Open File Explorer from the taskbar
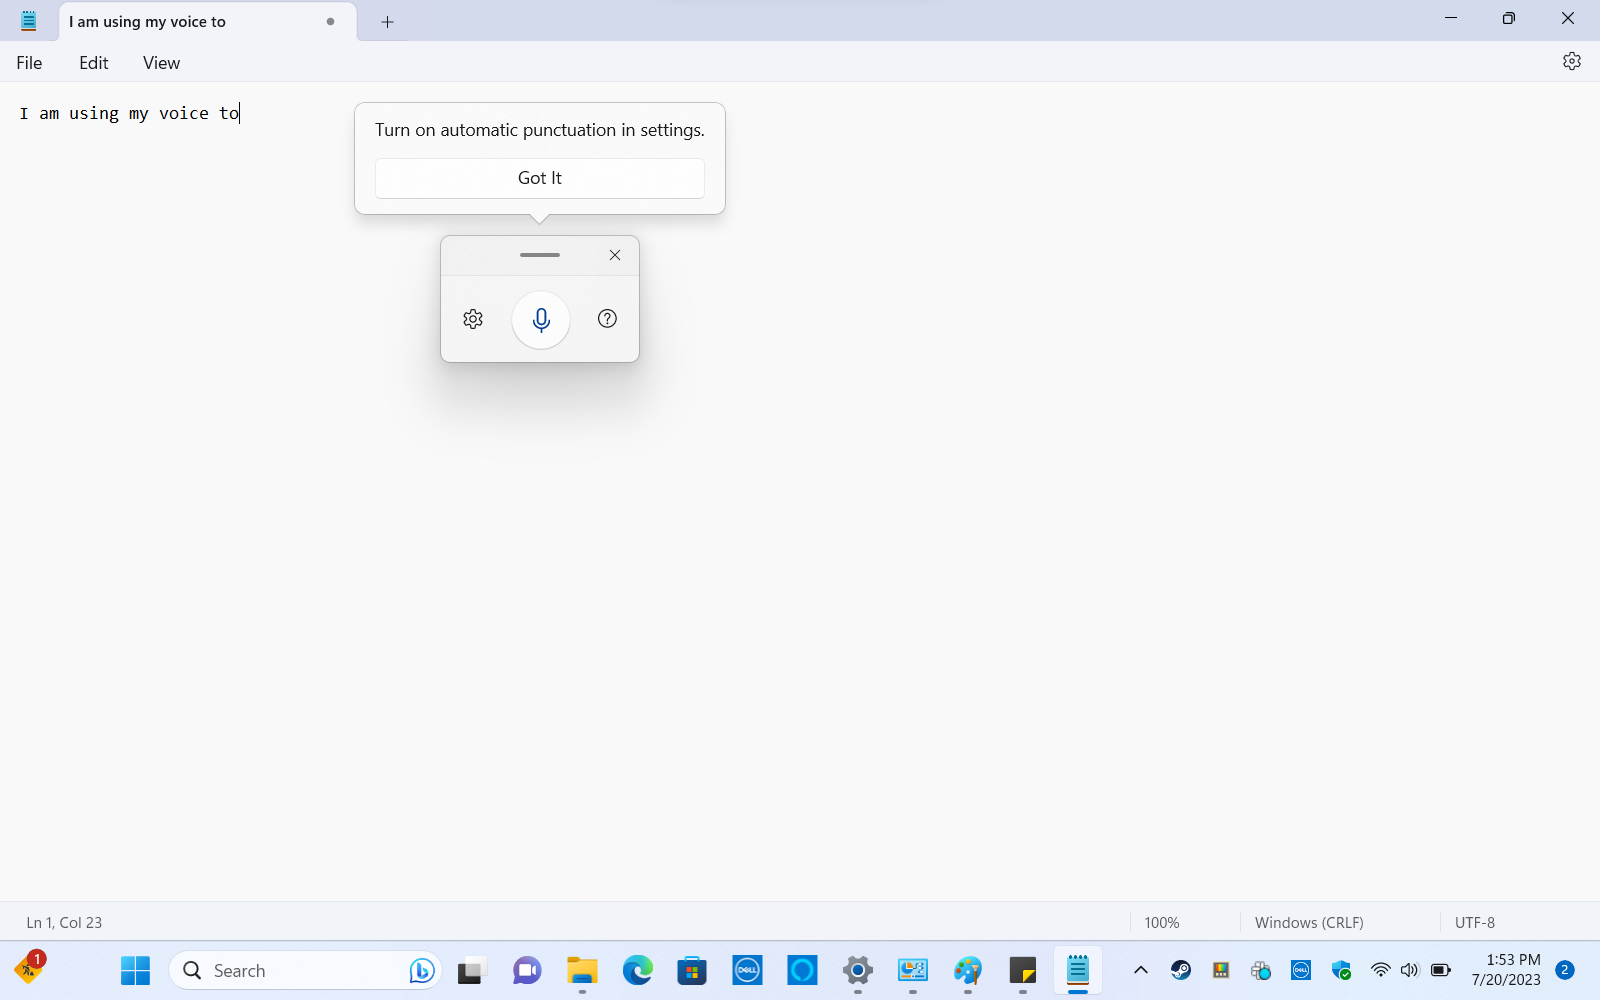 pyautogui.click(x=582, y=971)
